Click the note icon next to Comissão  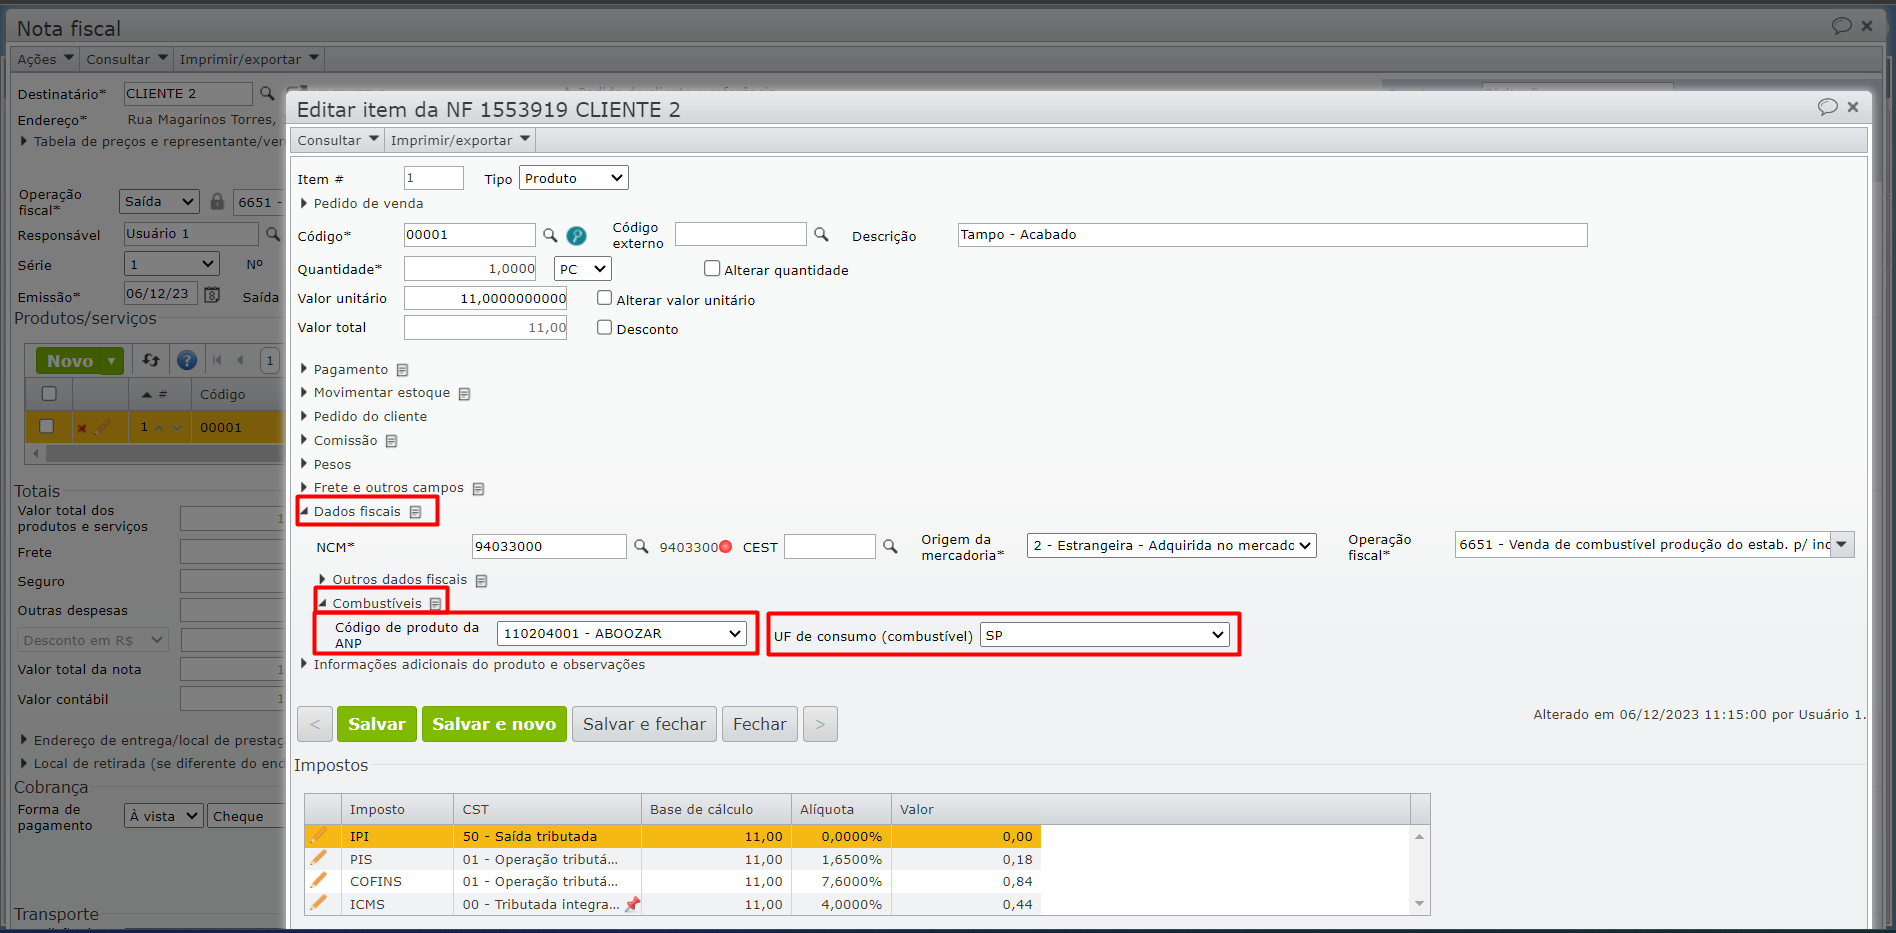click(x=391, y=441)
